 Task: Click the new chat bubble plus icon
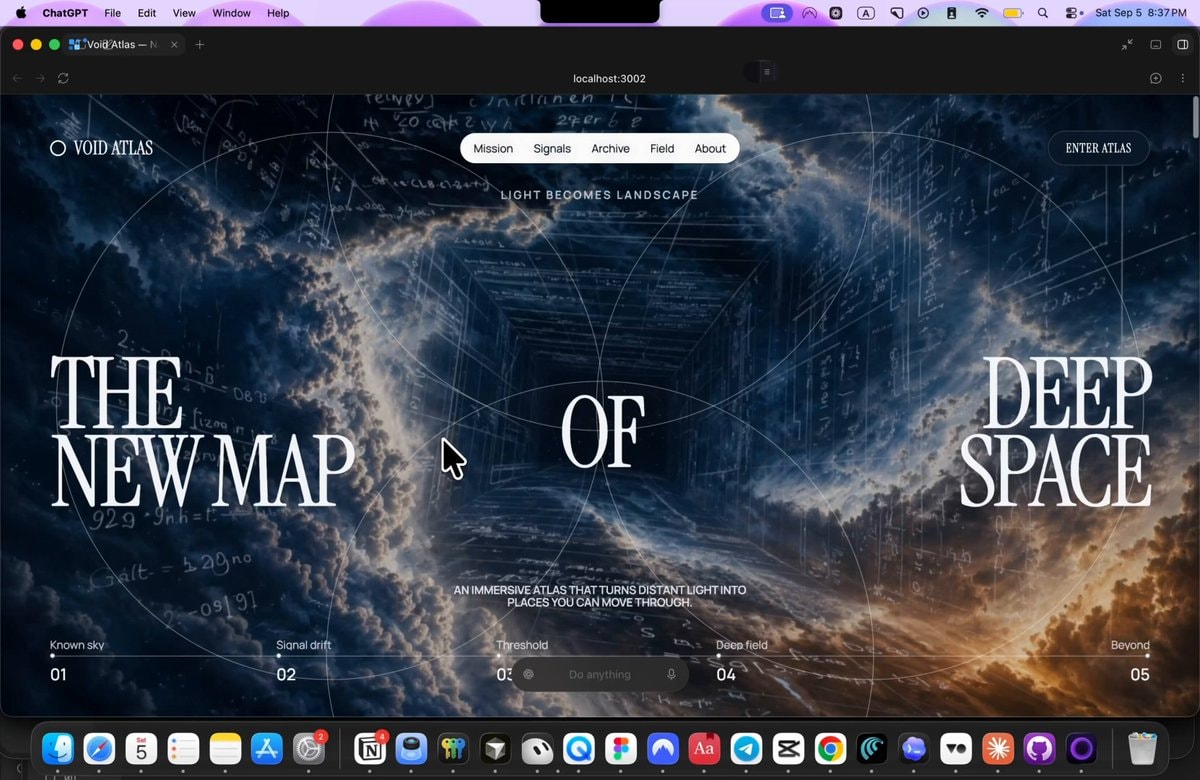point(1156,78)
